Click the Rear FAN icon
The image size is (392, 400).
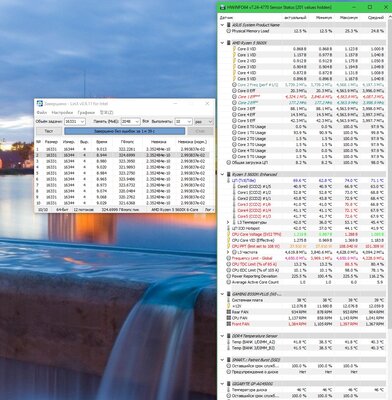pos(228,312)
